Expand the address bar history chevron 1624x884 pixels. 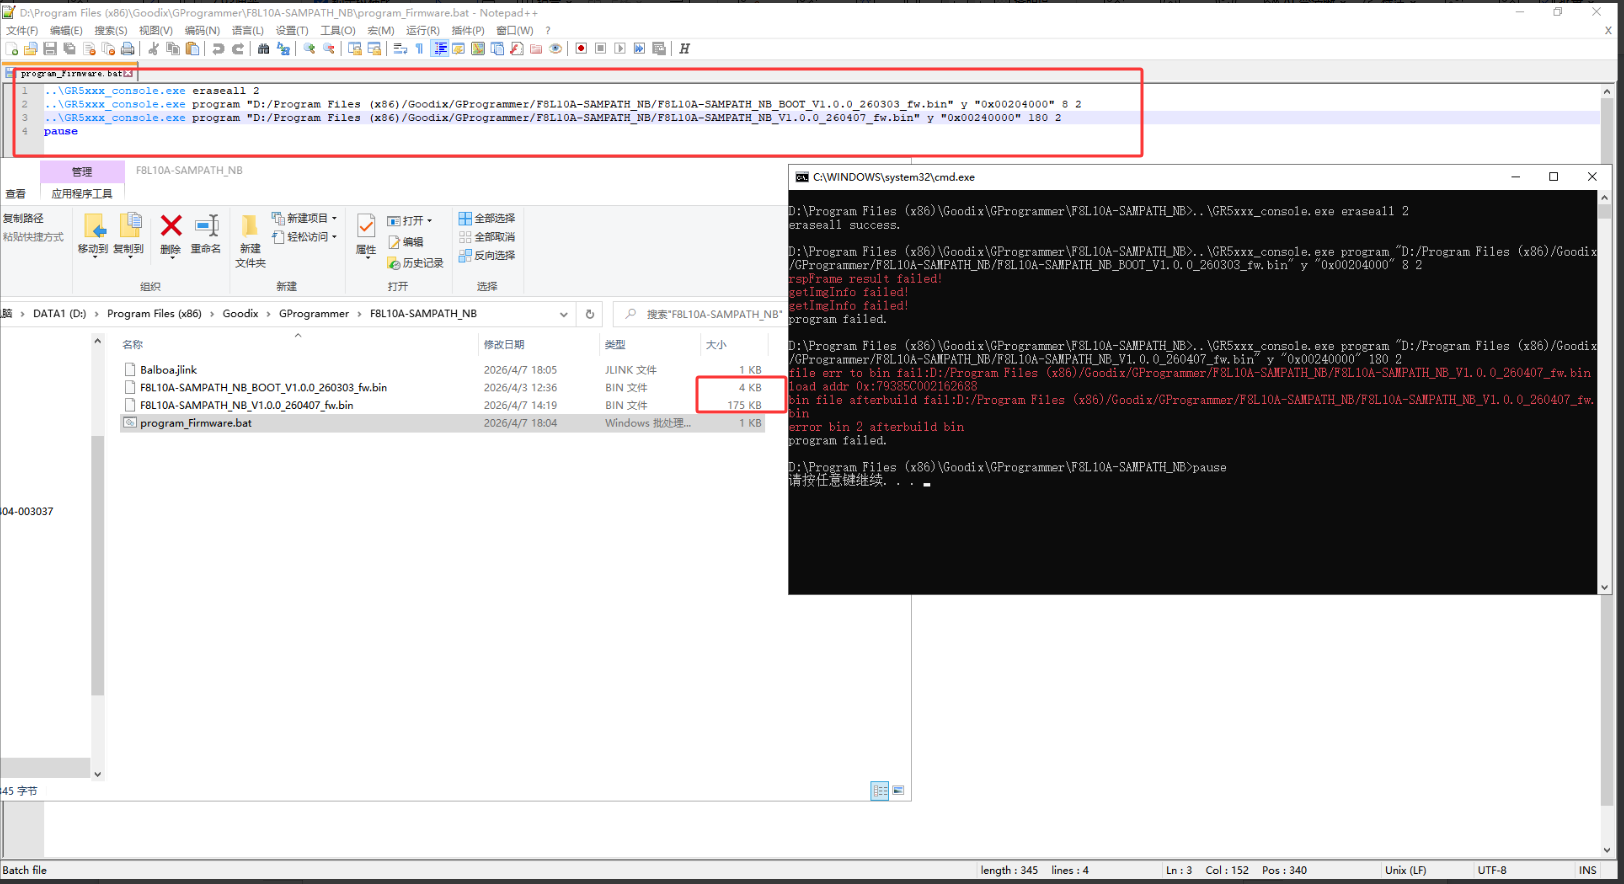pyautogui.click(x=564, y=314)
